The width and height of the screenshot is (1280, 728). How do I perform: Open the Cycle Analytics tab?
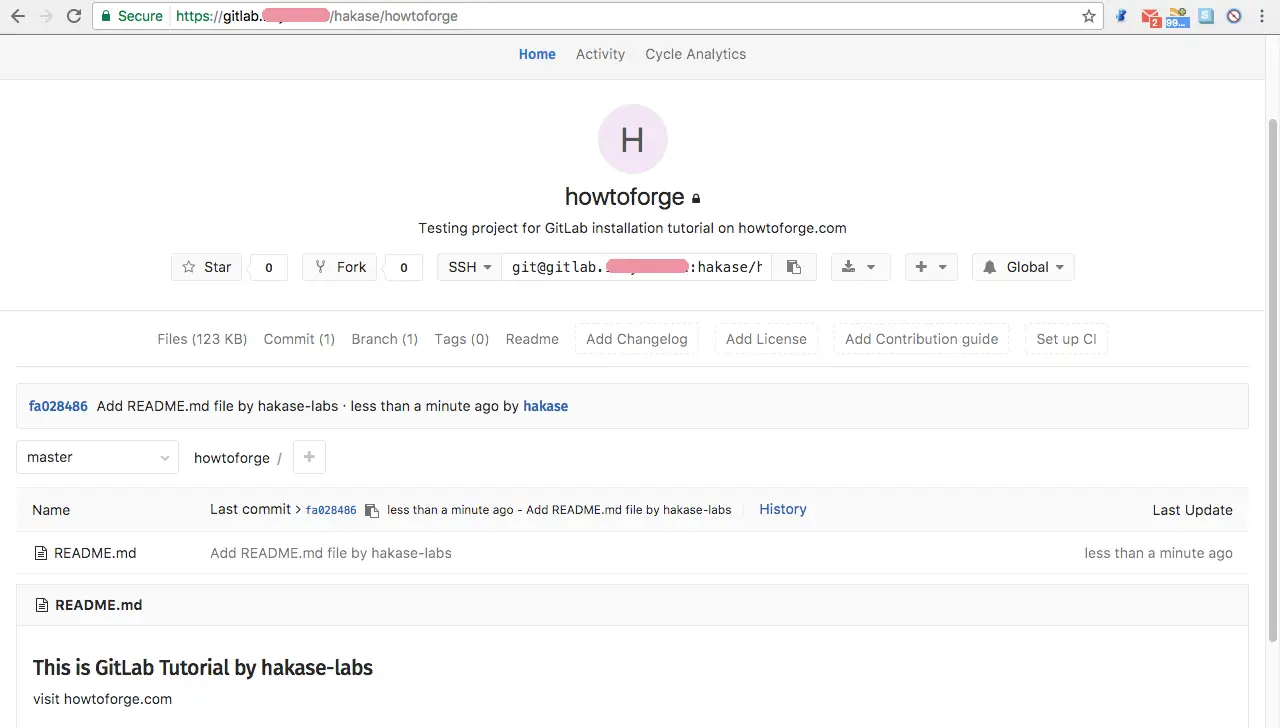[x=696, y=54]
